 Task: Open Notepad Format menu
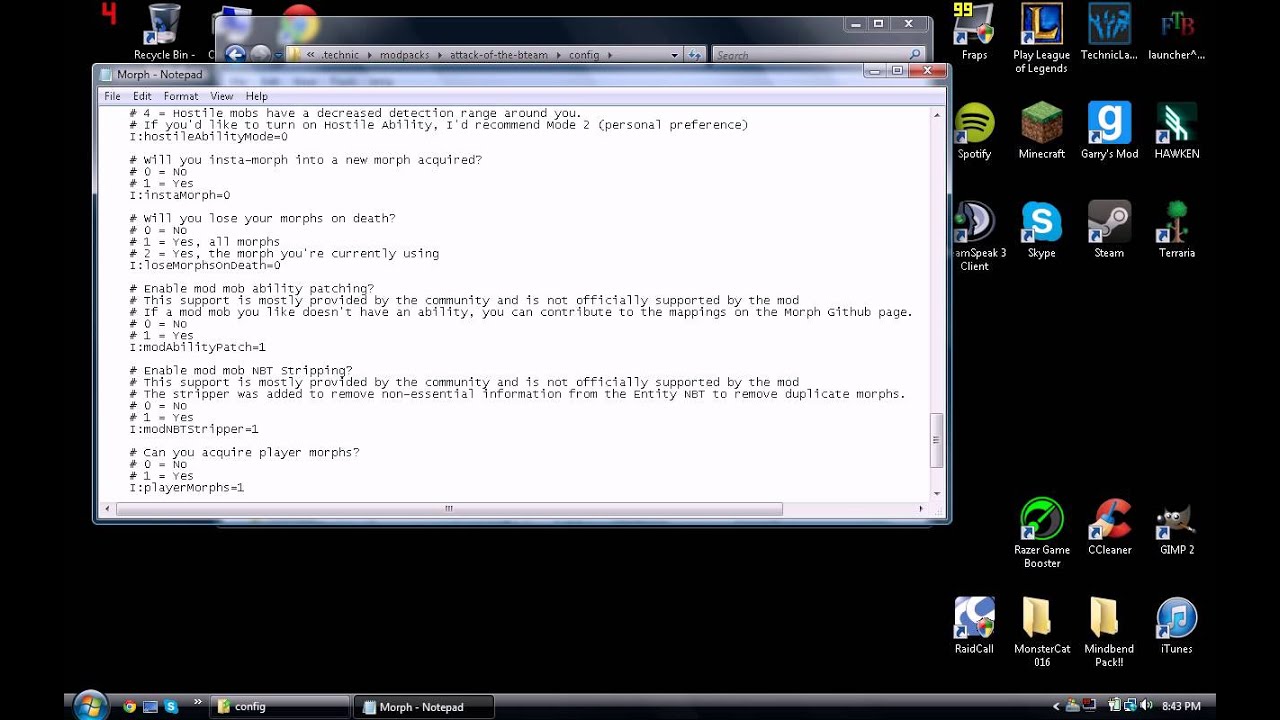click(181, 96)
